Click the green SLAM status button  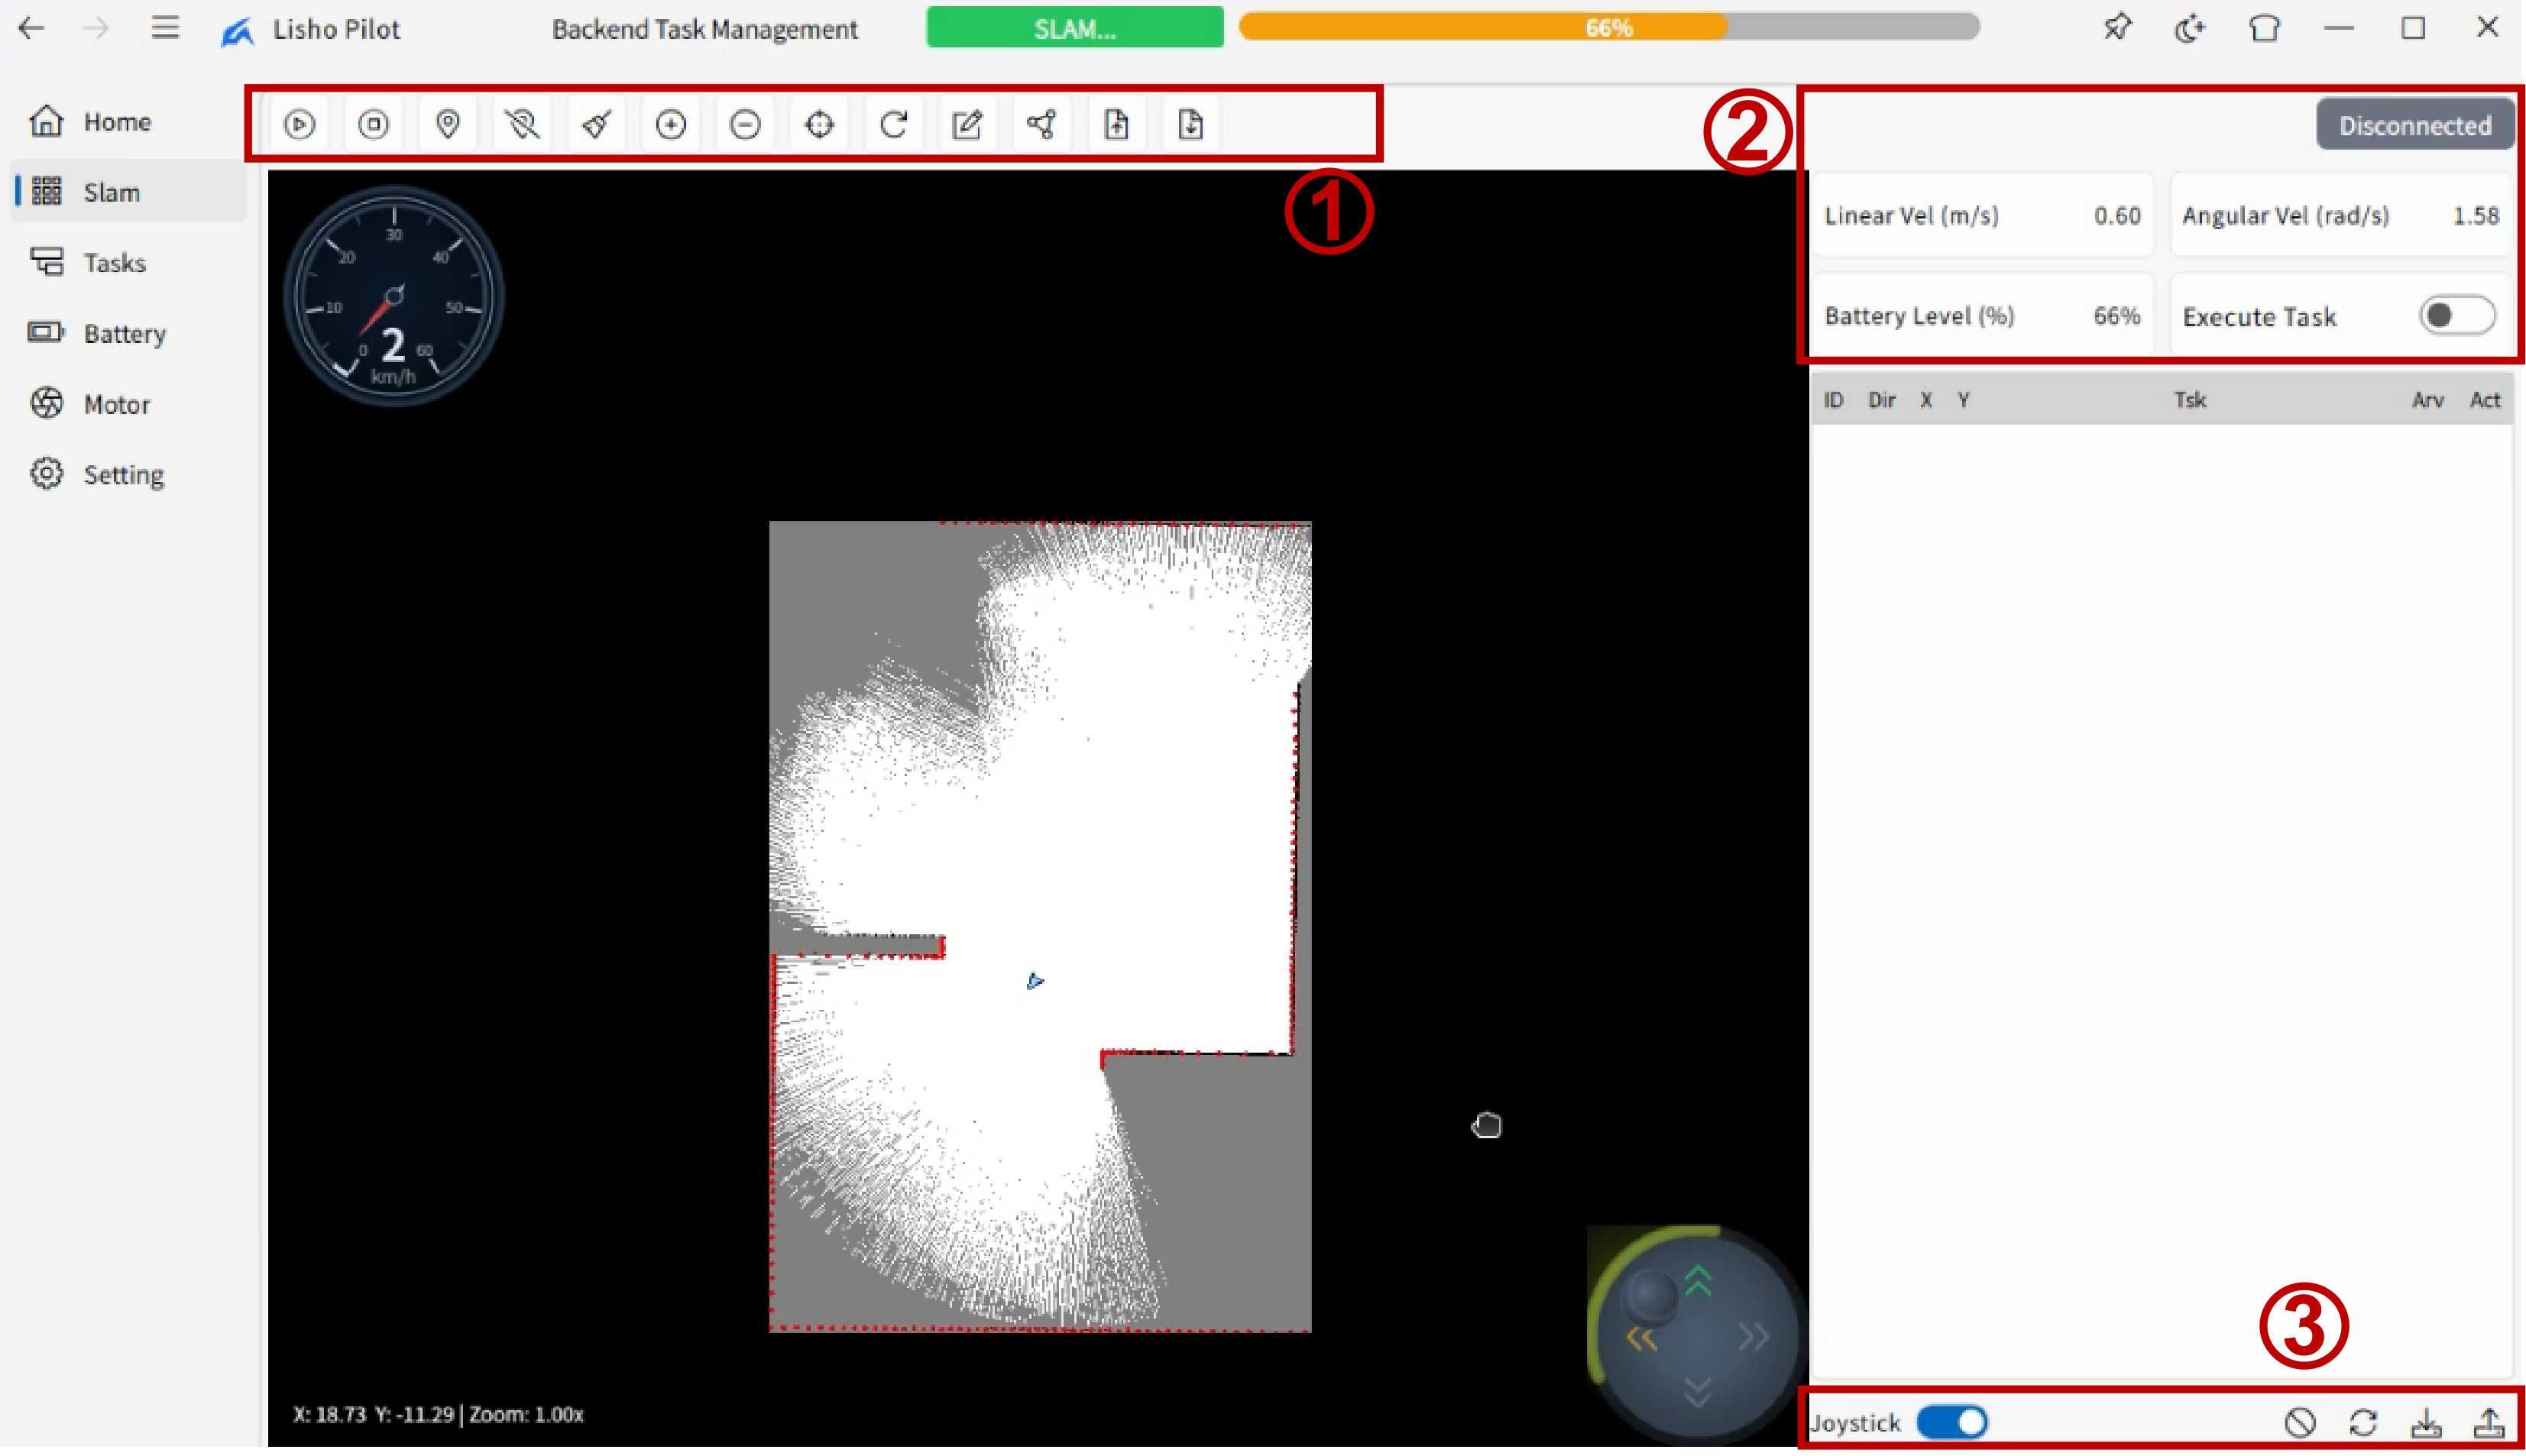1074,28
